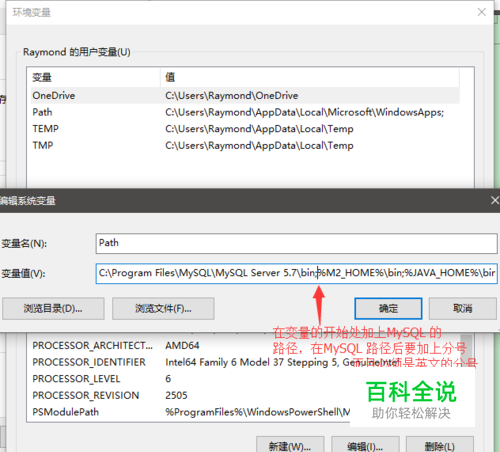Click the 变量值 input field
This screenshot has width=500, height=452.
(x=296, y=273)
